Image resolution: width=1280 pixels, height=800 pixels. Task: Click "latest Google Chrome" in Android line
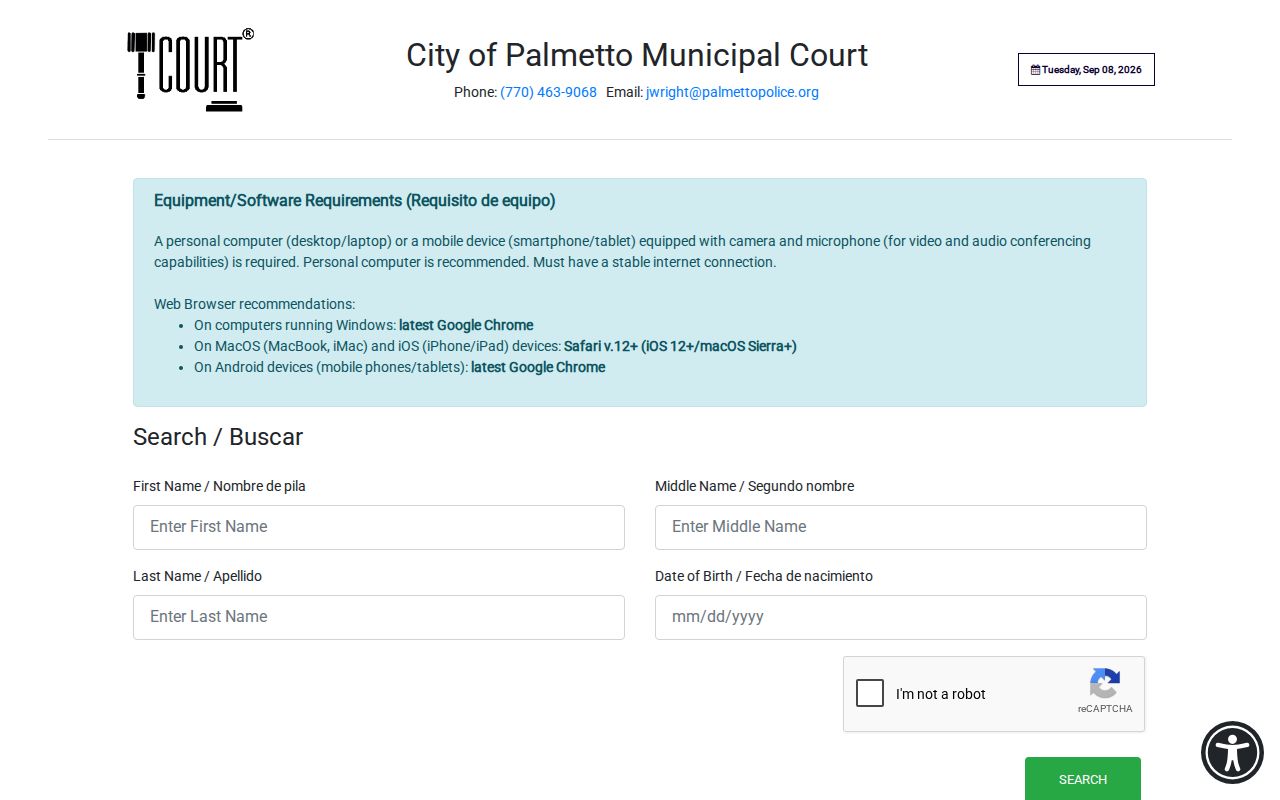click(538, 367)
